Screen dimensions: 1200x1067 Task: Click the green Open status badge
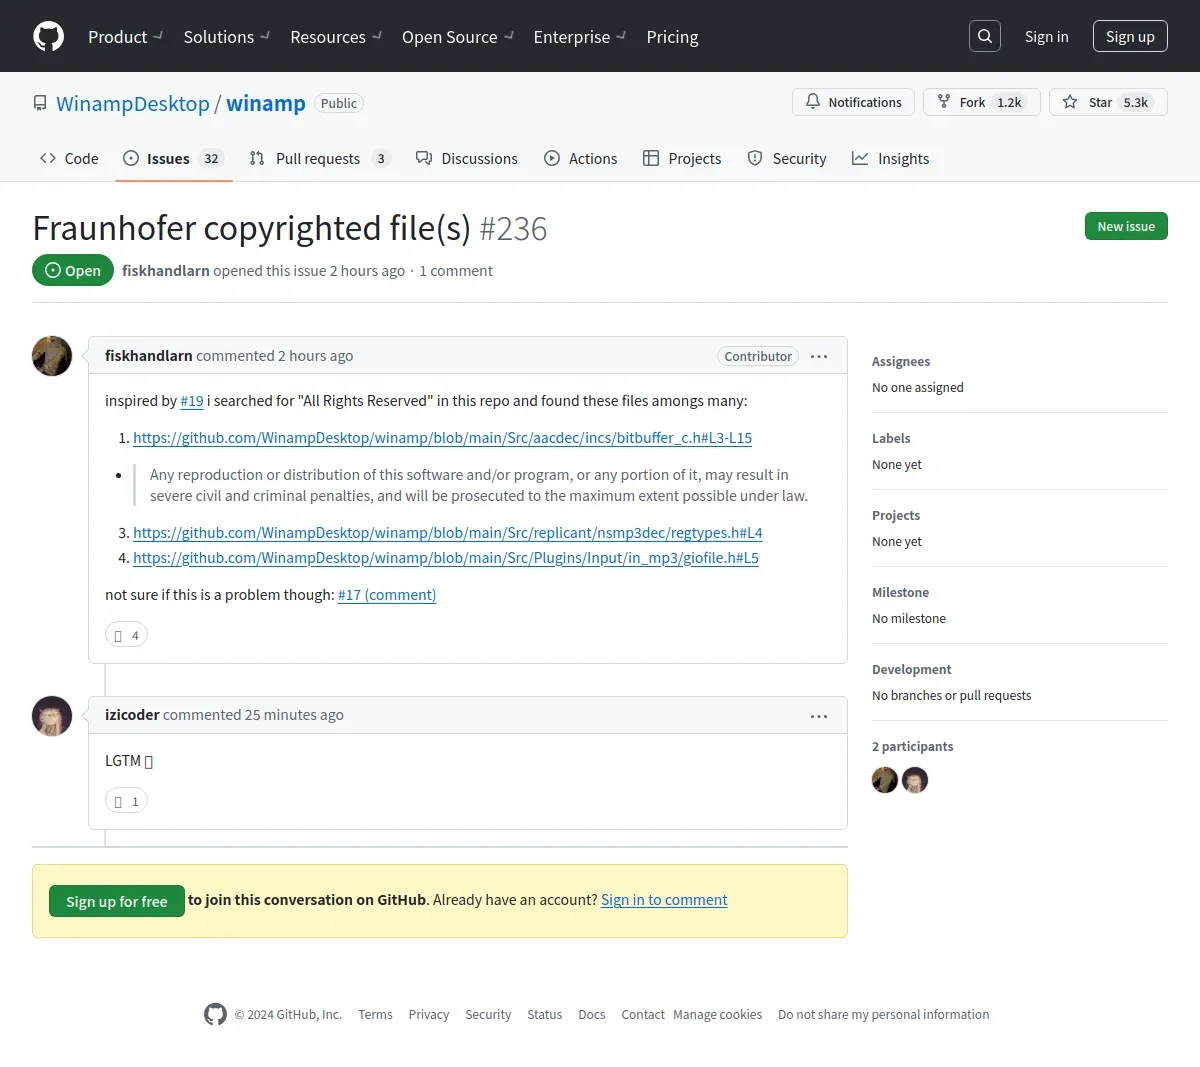[73, 270]
